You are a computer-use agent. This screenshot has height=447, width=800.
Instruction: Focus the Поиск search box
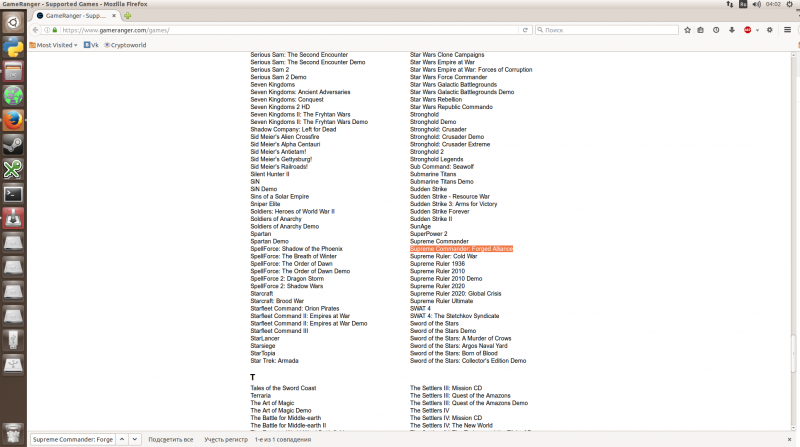pyautogui.click(x=607, y=30)
